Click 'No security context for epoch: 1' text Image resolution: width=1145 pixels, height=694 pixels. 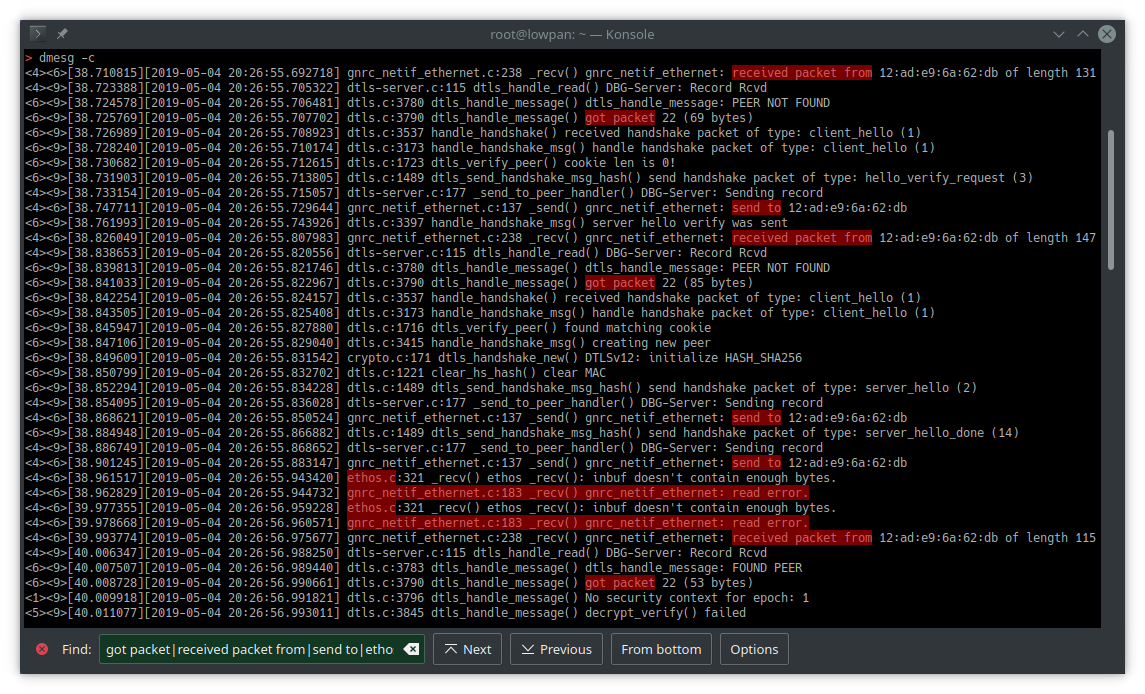pyautogui.click(x=697, y=598)
